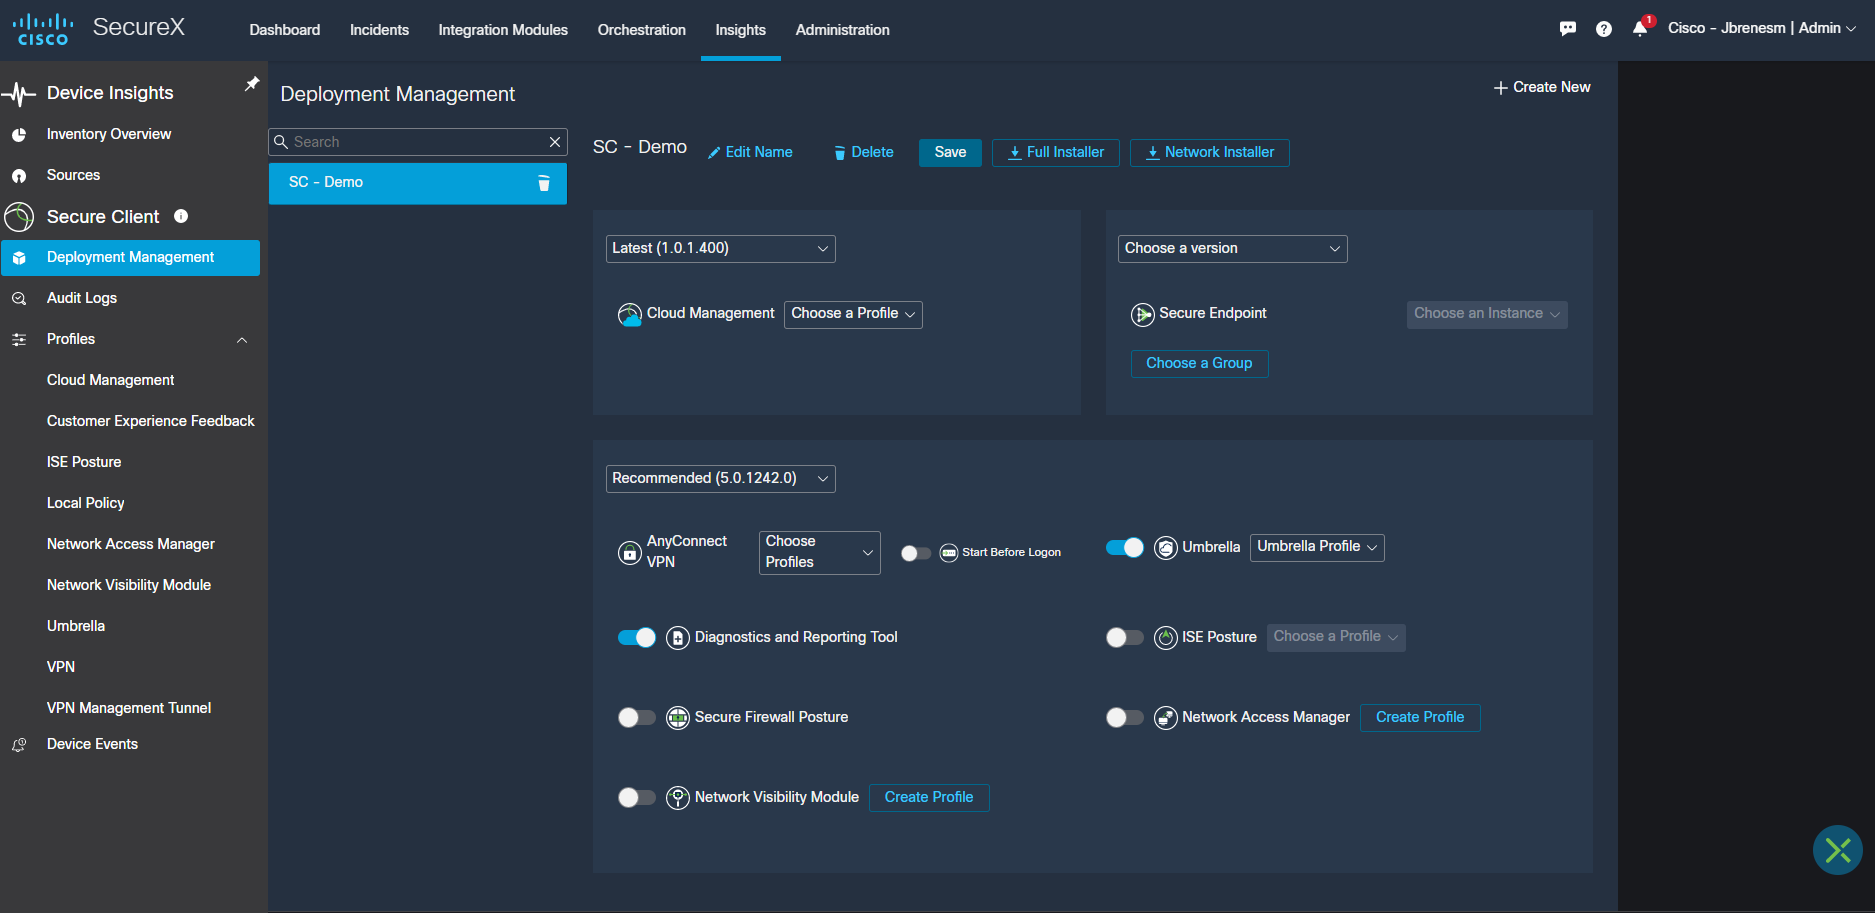The height and width of the screenshot is (913, 1875).
Task: Click the ISE Posture module icon
Action: click(1166, 638)
